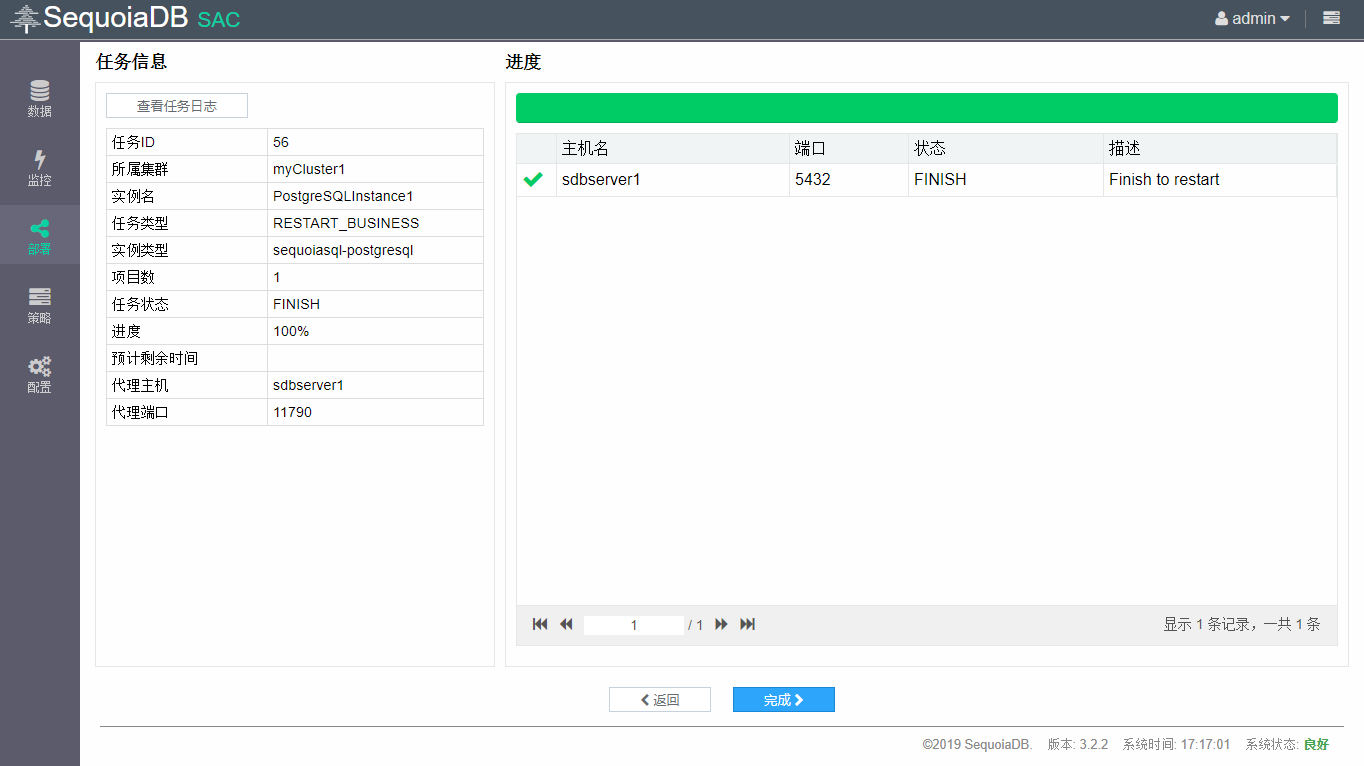Open the 策略 (Strategy) sidebar panel
Screen dimensions: 1364x766
point(39,305)
